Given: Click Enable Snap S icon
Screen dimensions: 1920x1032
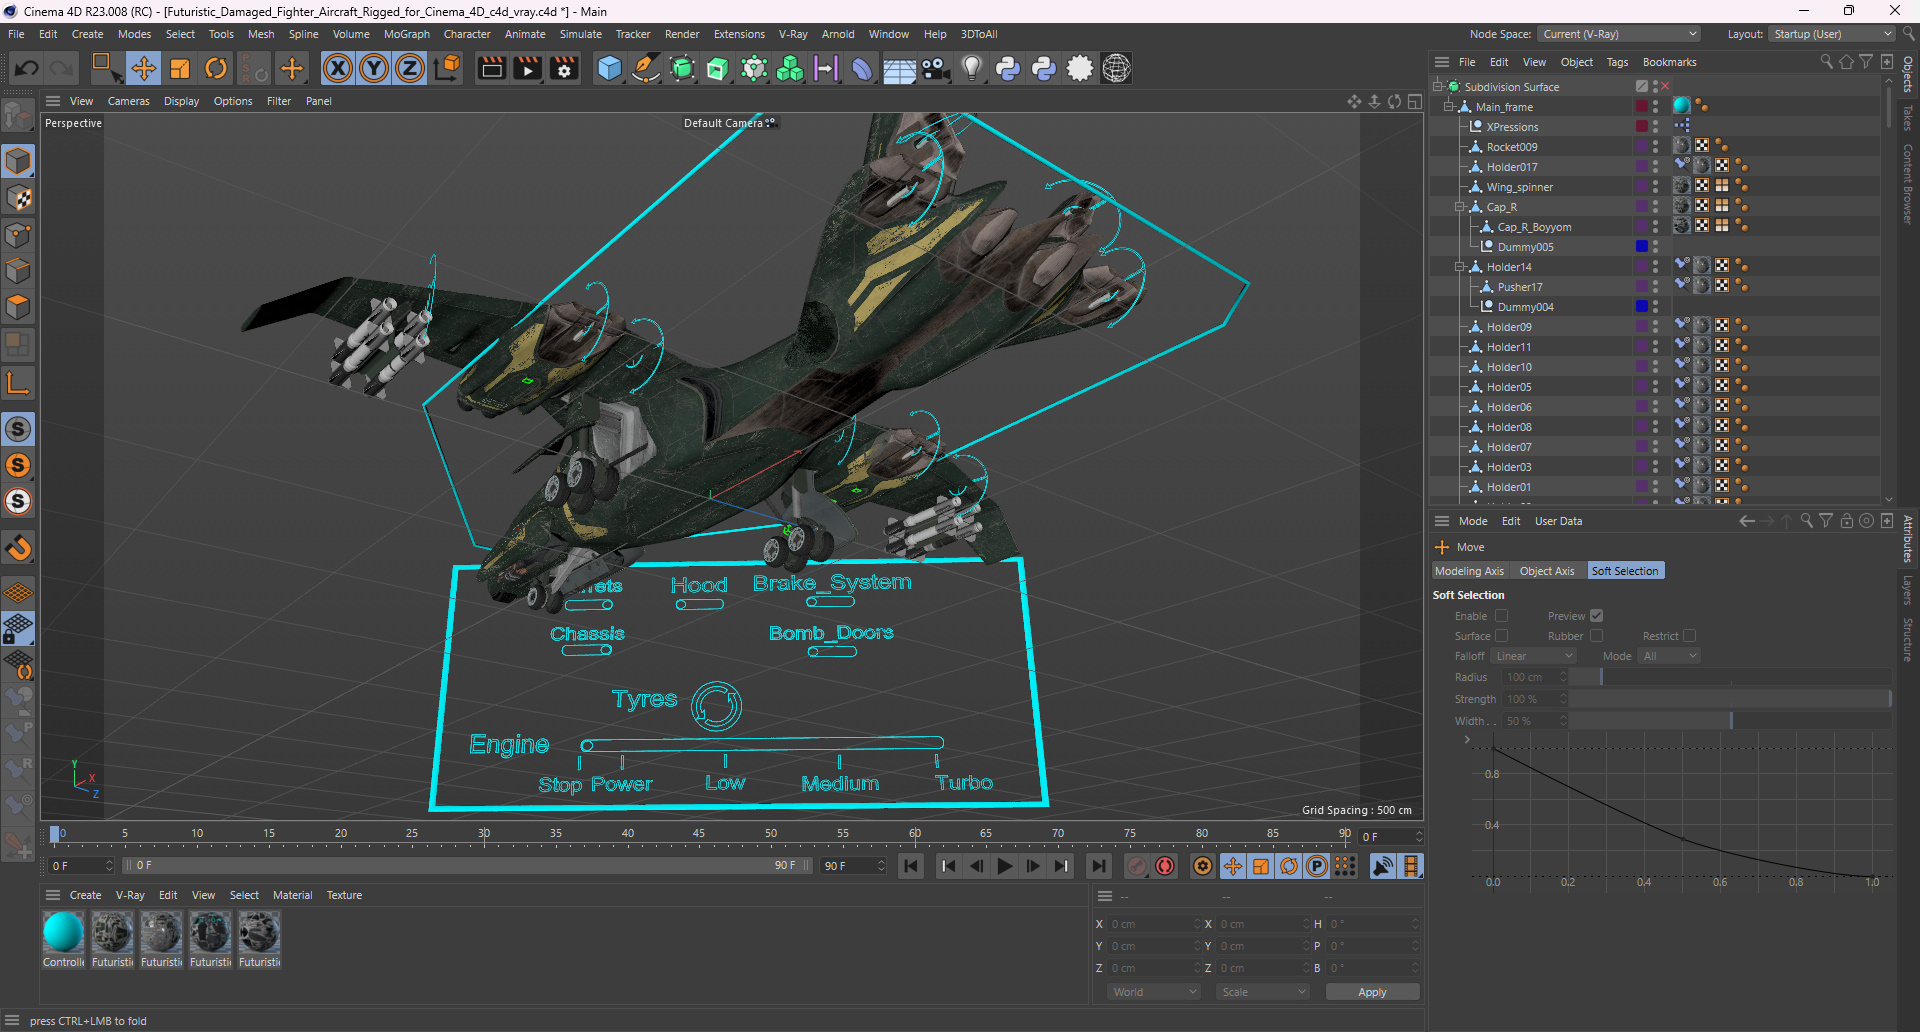Looking at the screenshot, I should 18,429.
